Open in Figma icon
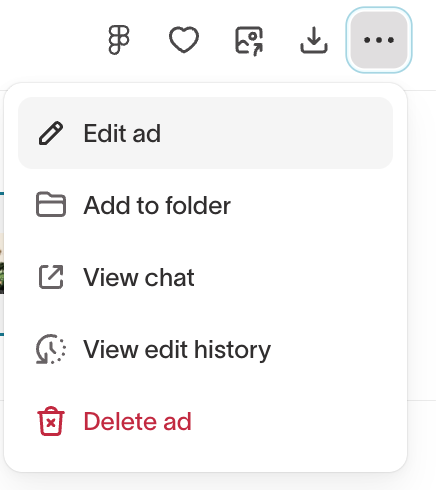This screenshot has height=490, width=436. 119,40
